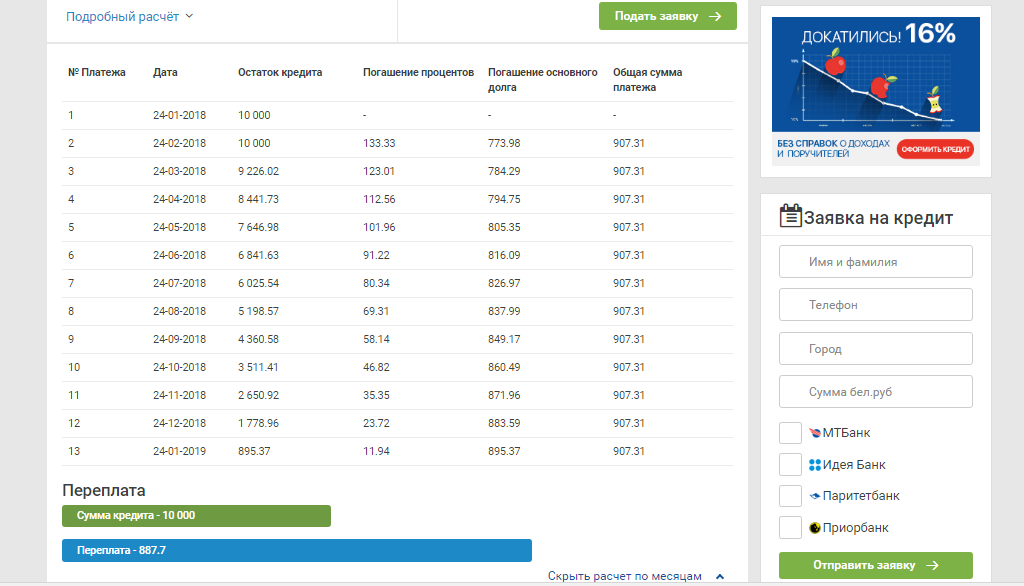This screenshot has height=586, width=1024.
Task: Select the 35.35 interest cell
Action: coord(376,395)
